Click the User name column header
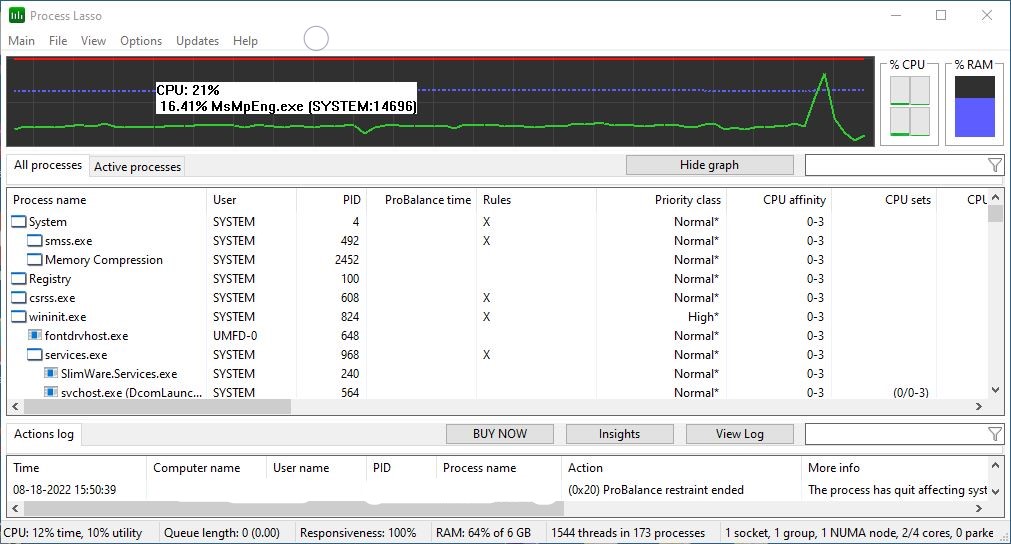The image size is (1011, 544). (x=316, y=468)
